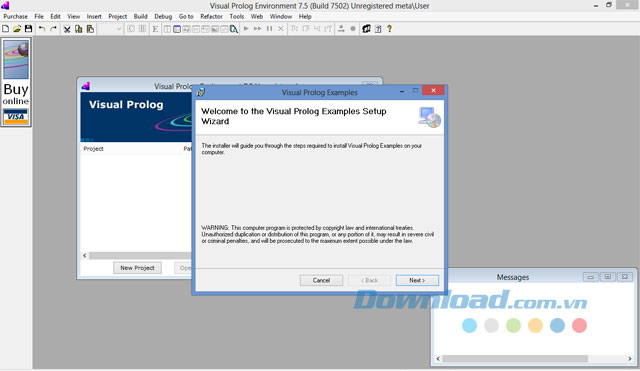The image size is (640, 371).
Task: Open the Refactor menu
Action: point(211,16)
